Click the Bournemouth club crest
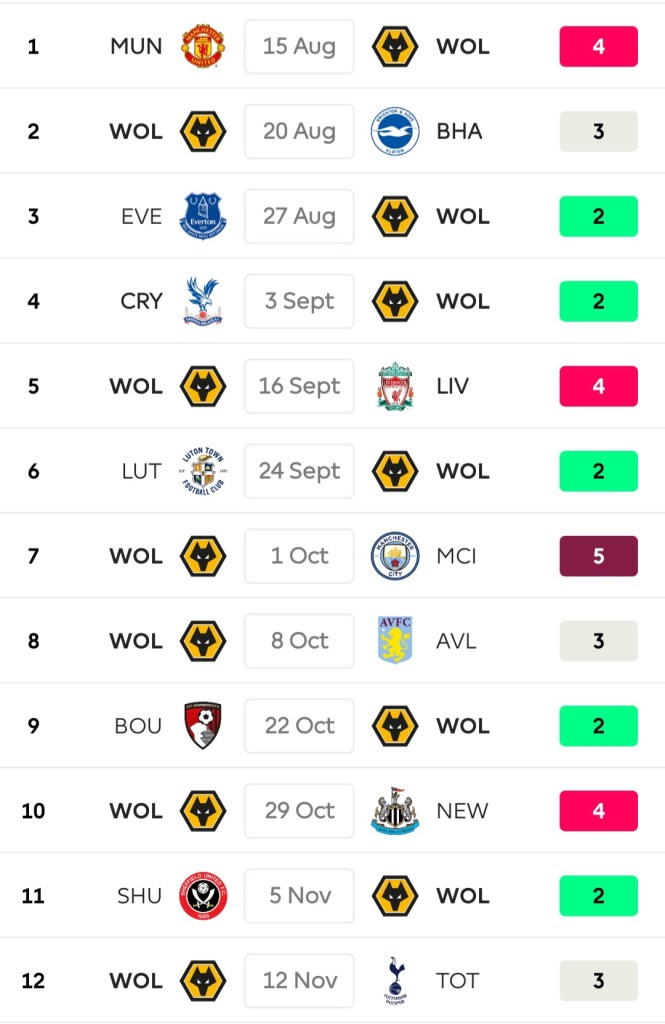The width and height of the screenshot is (665, 1024). [x=202, y=726]
